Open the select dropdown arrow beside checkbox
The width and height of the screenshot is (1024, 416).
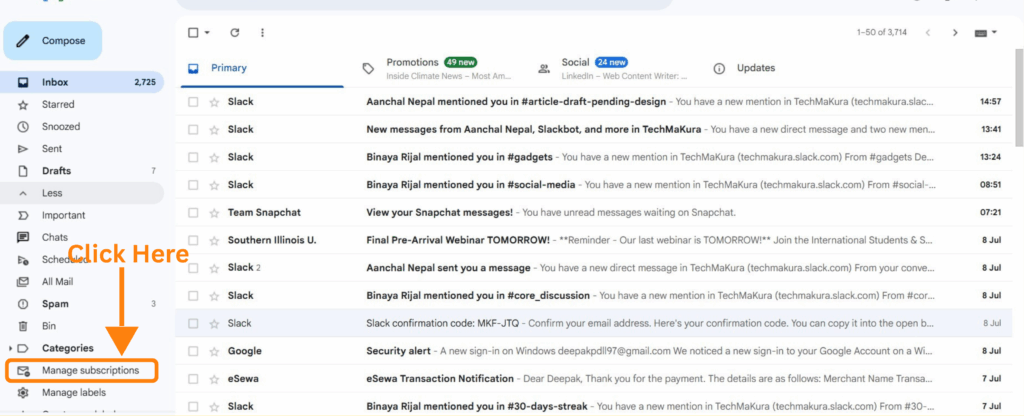[x=207, y=33]
